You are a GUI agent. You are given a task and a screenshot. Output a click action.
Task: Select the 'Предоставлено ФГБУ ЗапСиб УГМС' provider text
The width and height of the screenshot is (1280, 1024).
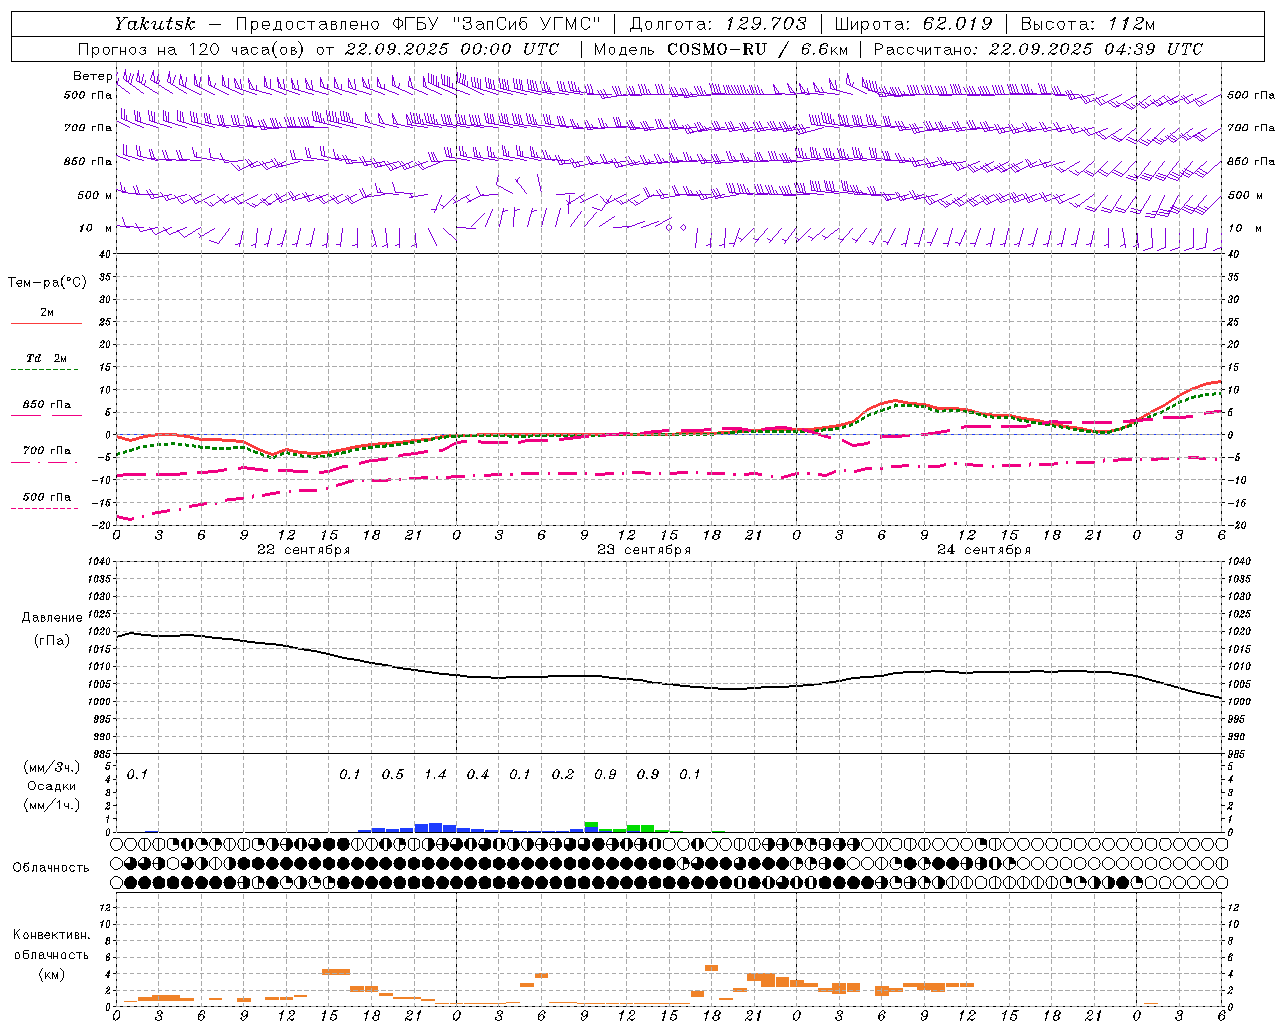tap(417, 23)
